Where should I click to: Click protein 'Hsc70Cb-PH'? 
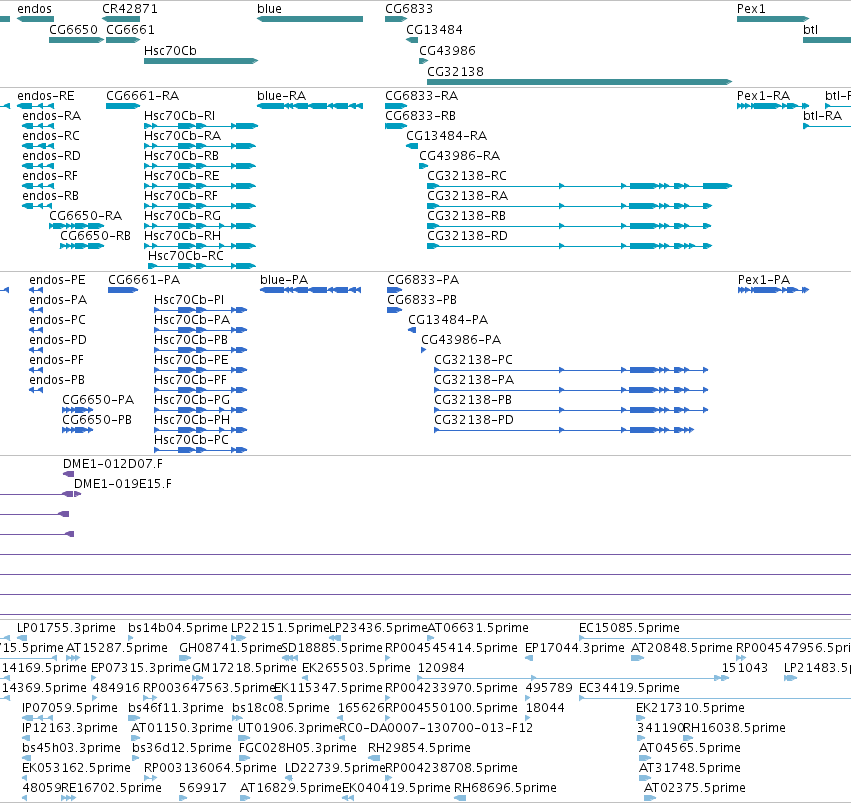click(192, 420)
